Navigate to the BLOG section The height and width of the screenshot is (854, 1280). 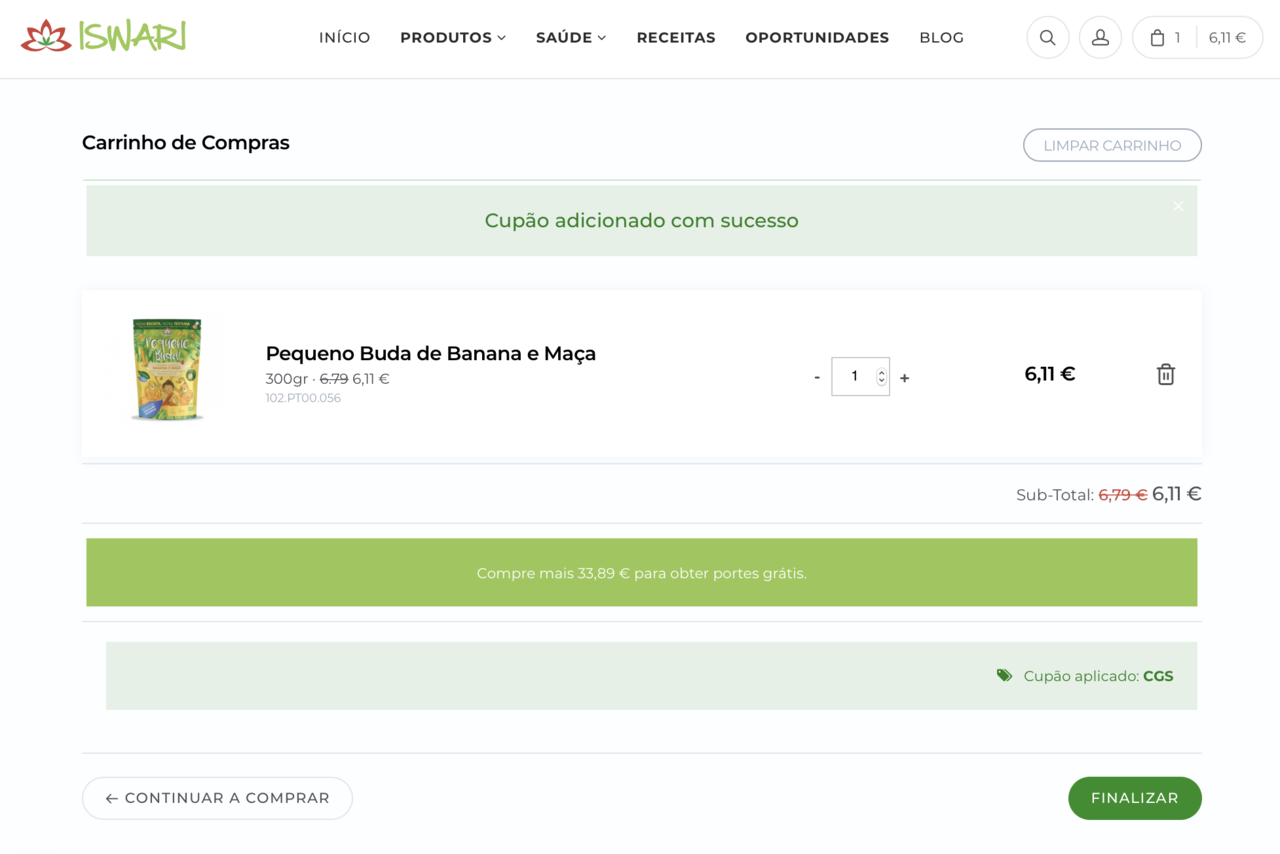[941, 37]
